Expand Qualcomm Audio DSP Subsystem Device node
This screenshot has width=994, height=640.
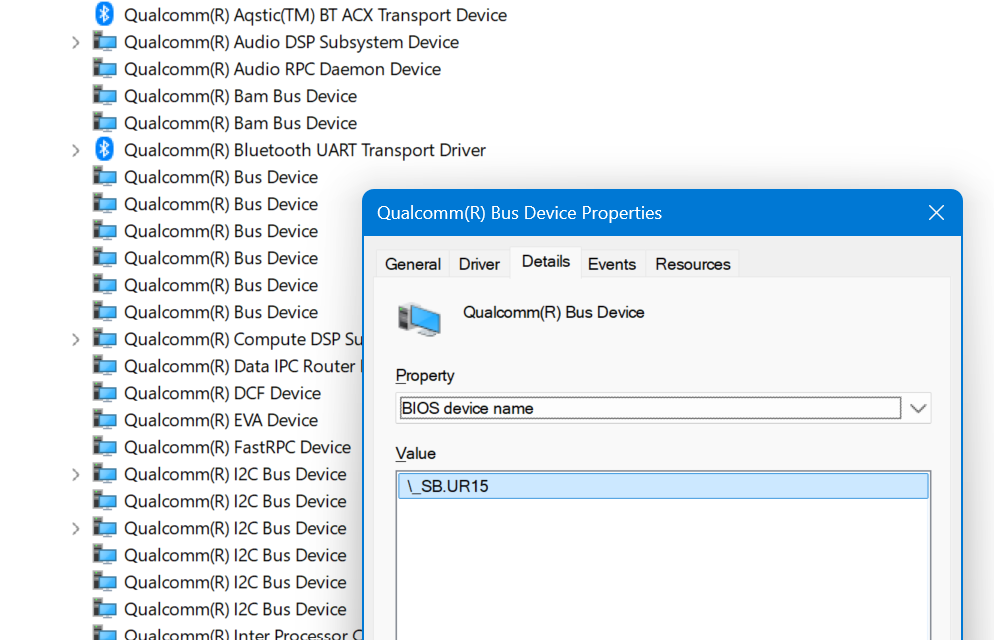(x=75, y=42)
